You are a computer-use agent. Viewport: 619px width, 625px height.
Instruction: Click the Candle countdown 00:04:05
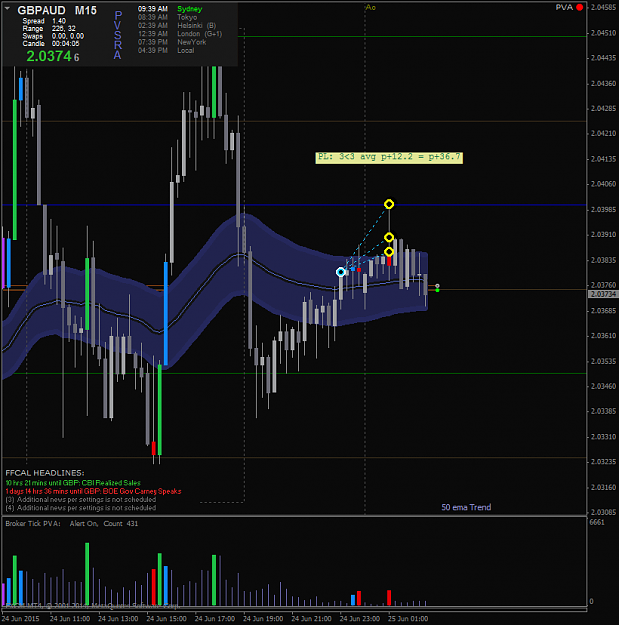[x=51, y=43]
